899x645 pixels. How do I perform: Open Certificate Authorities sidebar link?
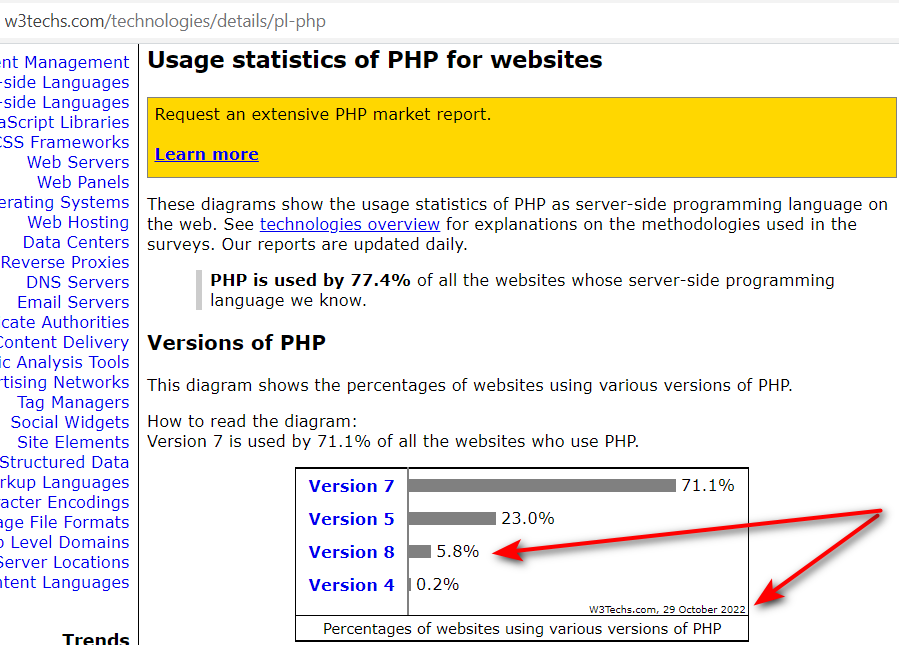[65, 322]
